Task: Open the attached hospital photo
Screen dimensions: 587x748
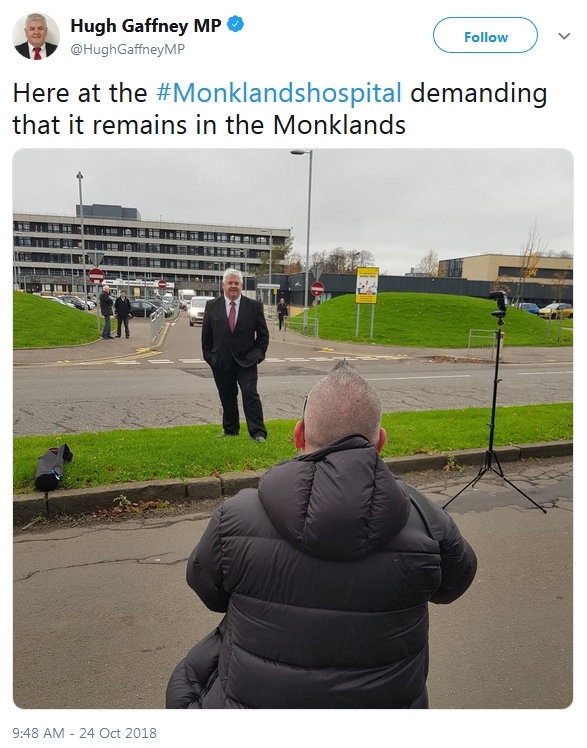Action: click(x=293, y=428)
